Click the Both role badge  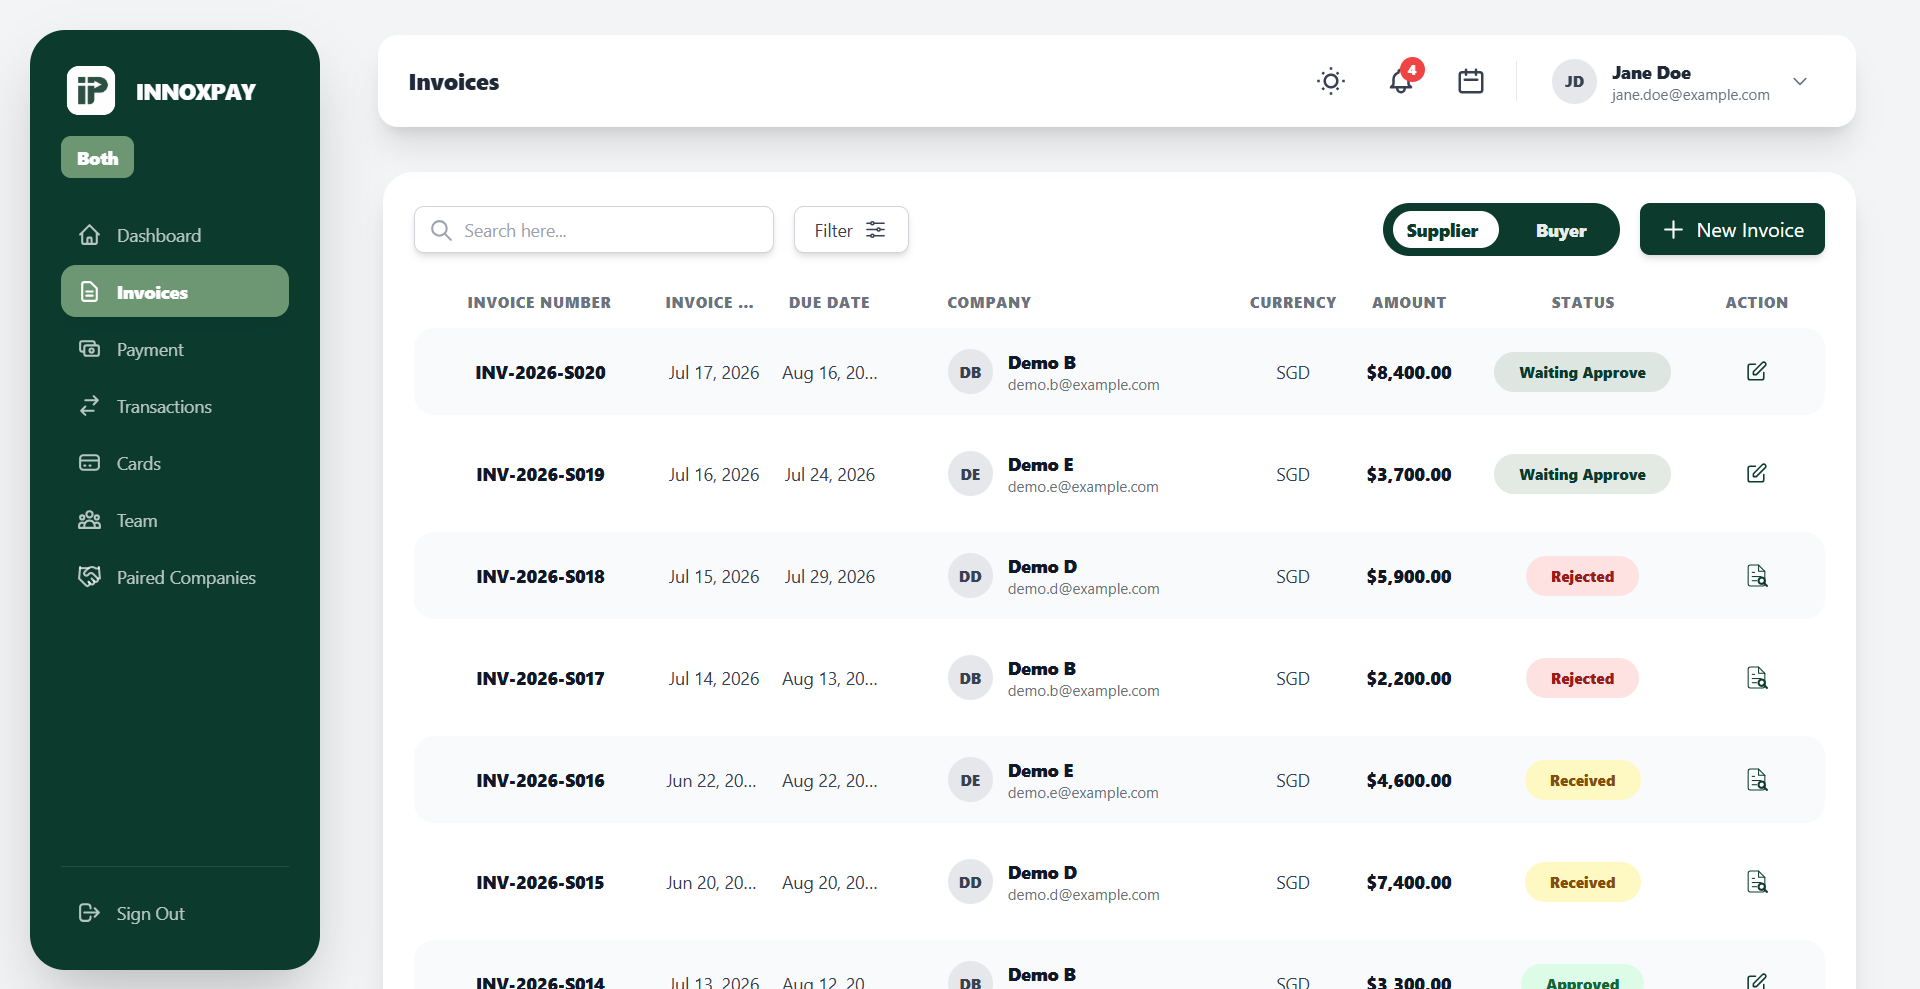click(x=97, y=157)
